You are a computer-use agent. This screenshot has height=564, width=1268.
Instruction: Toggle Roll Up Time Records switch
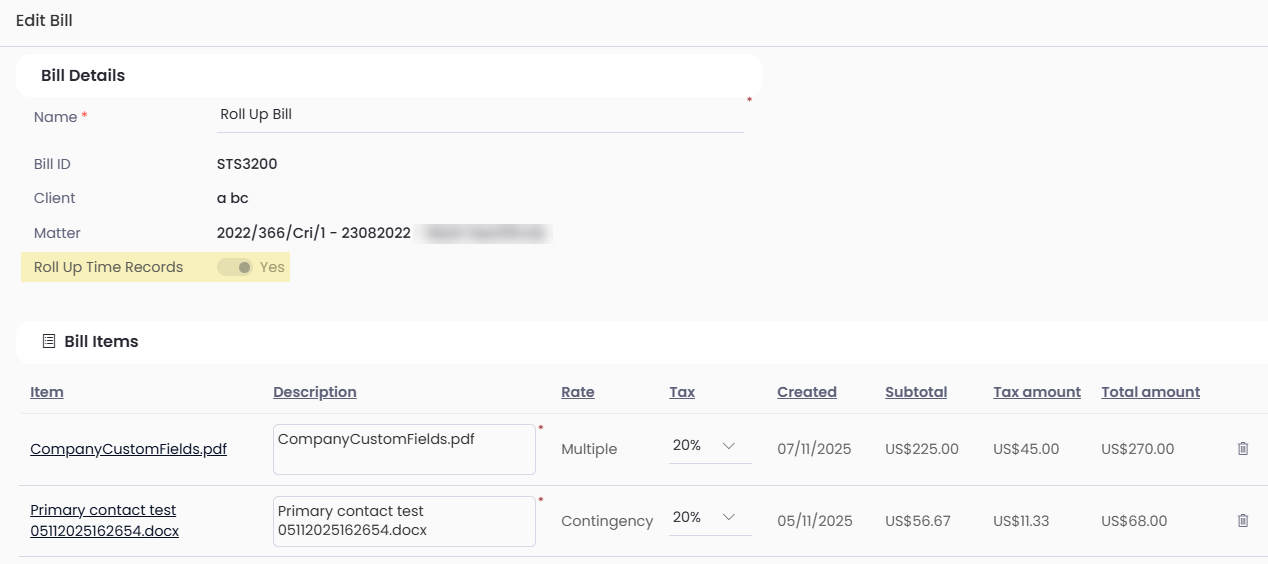click(x=236, y=268)
